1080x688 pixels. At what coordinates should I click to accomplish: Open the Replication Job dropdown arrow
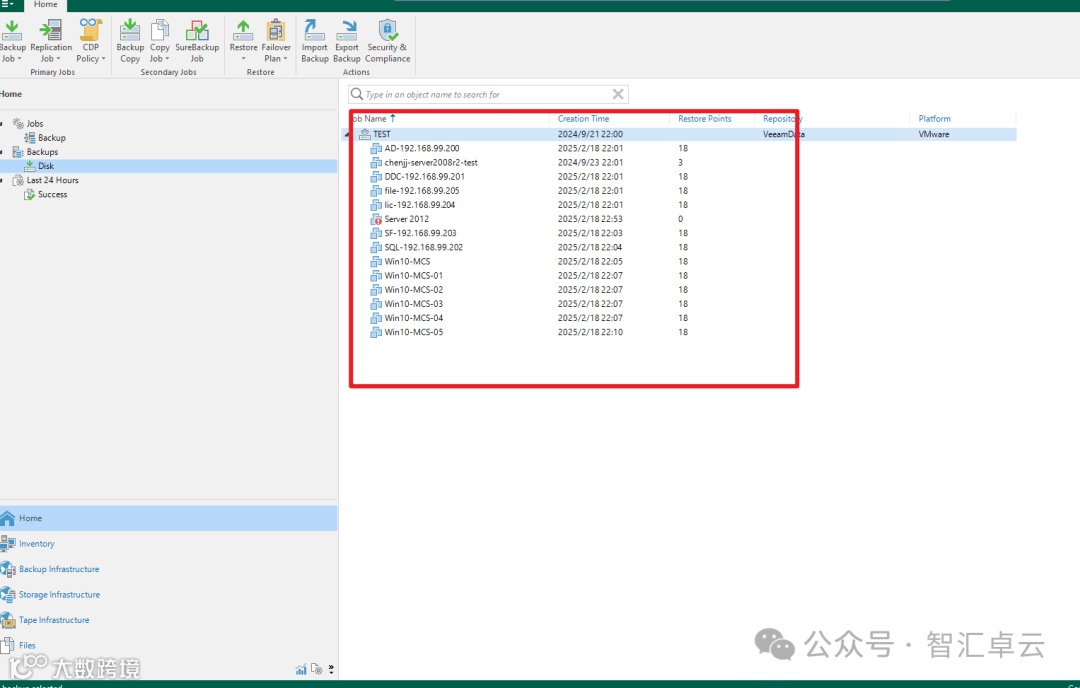tap(59, 59)
